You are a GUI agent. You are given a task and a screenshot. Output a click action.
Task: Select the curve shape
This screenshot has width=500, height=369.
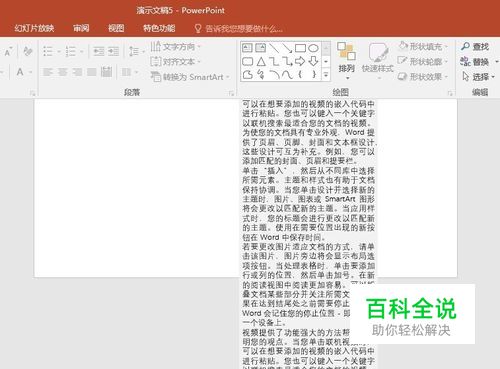pos(287,74)
